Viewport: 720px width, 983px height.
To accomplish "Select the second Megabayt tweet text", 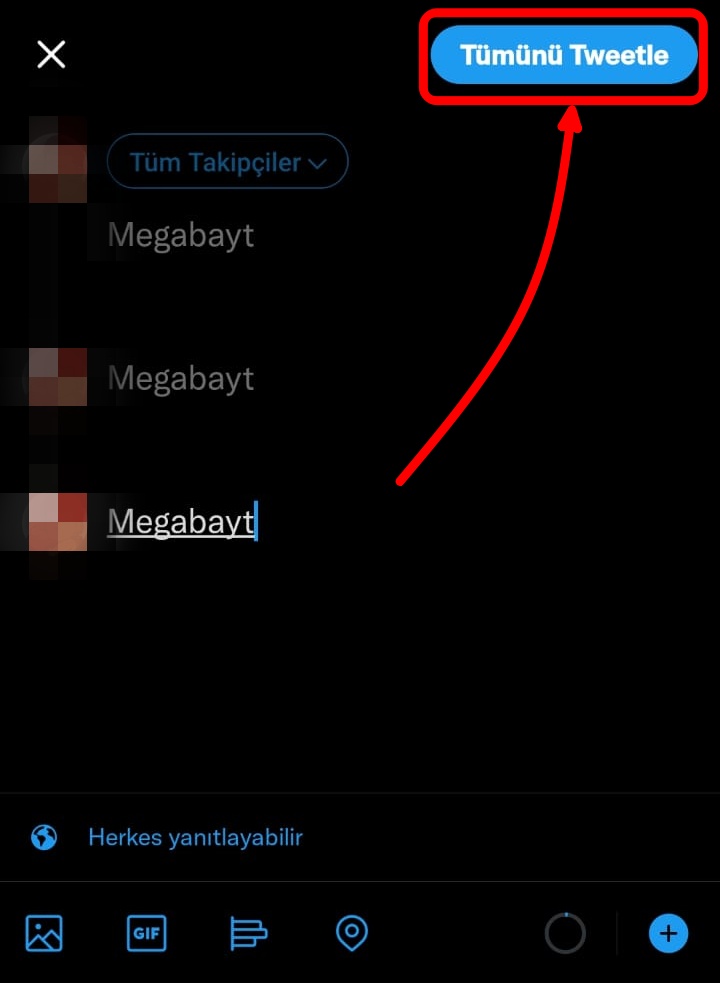I will tap(181, 379).
